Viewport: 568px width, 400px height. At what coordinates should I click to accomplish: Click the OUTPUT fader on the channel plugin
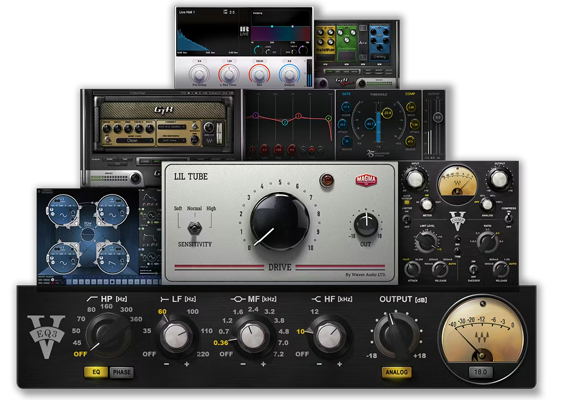[x=438, y=117]
